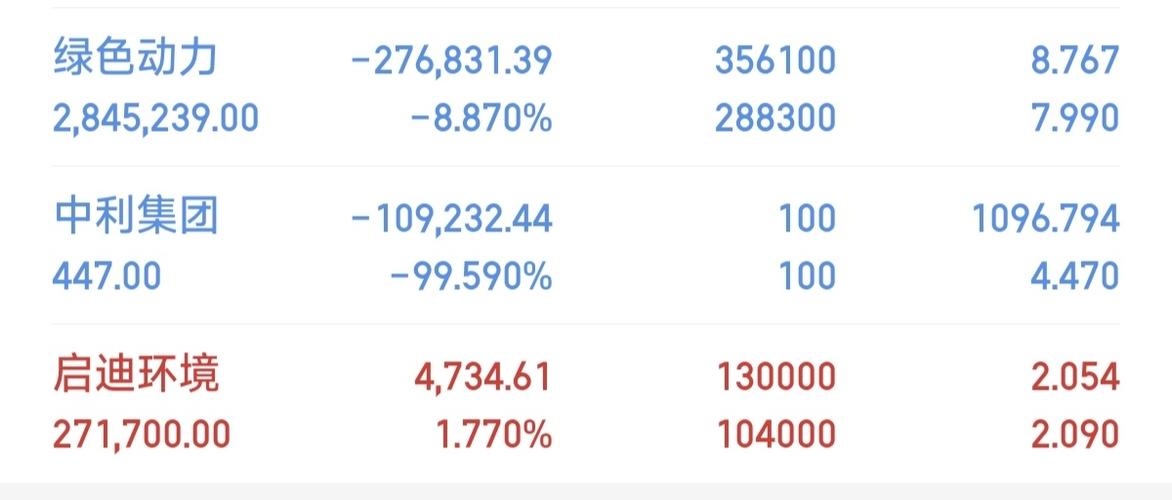This screenshot has width=1172, height=500.
Task: Tap 启迪环境 profit percentage 1.770%
Action: point(494,434)
